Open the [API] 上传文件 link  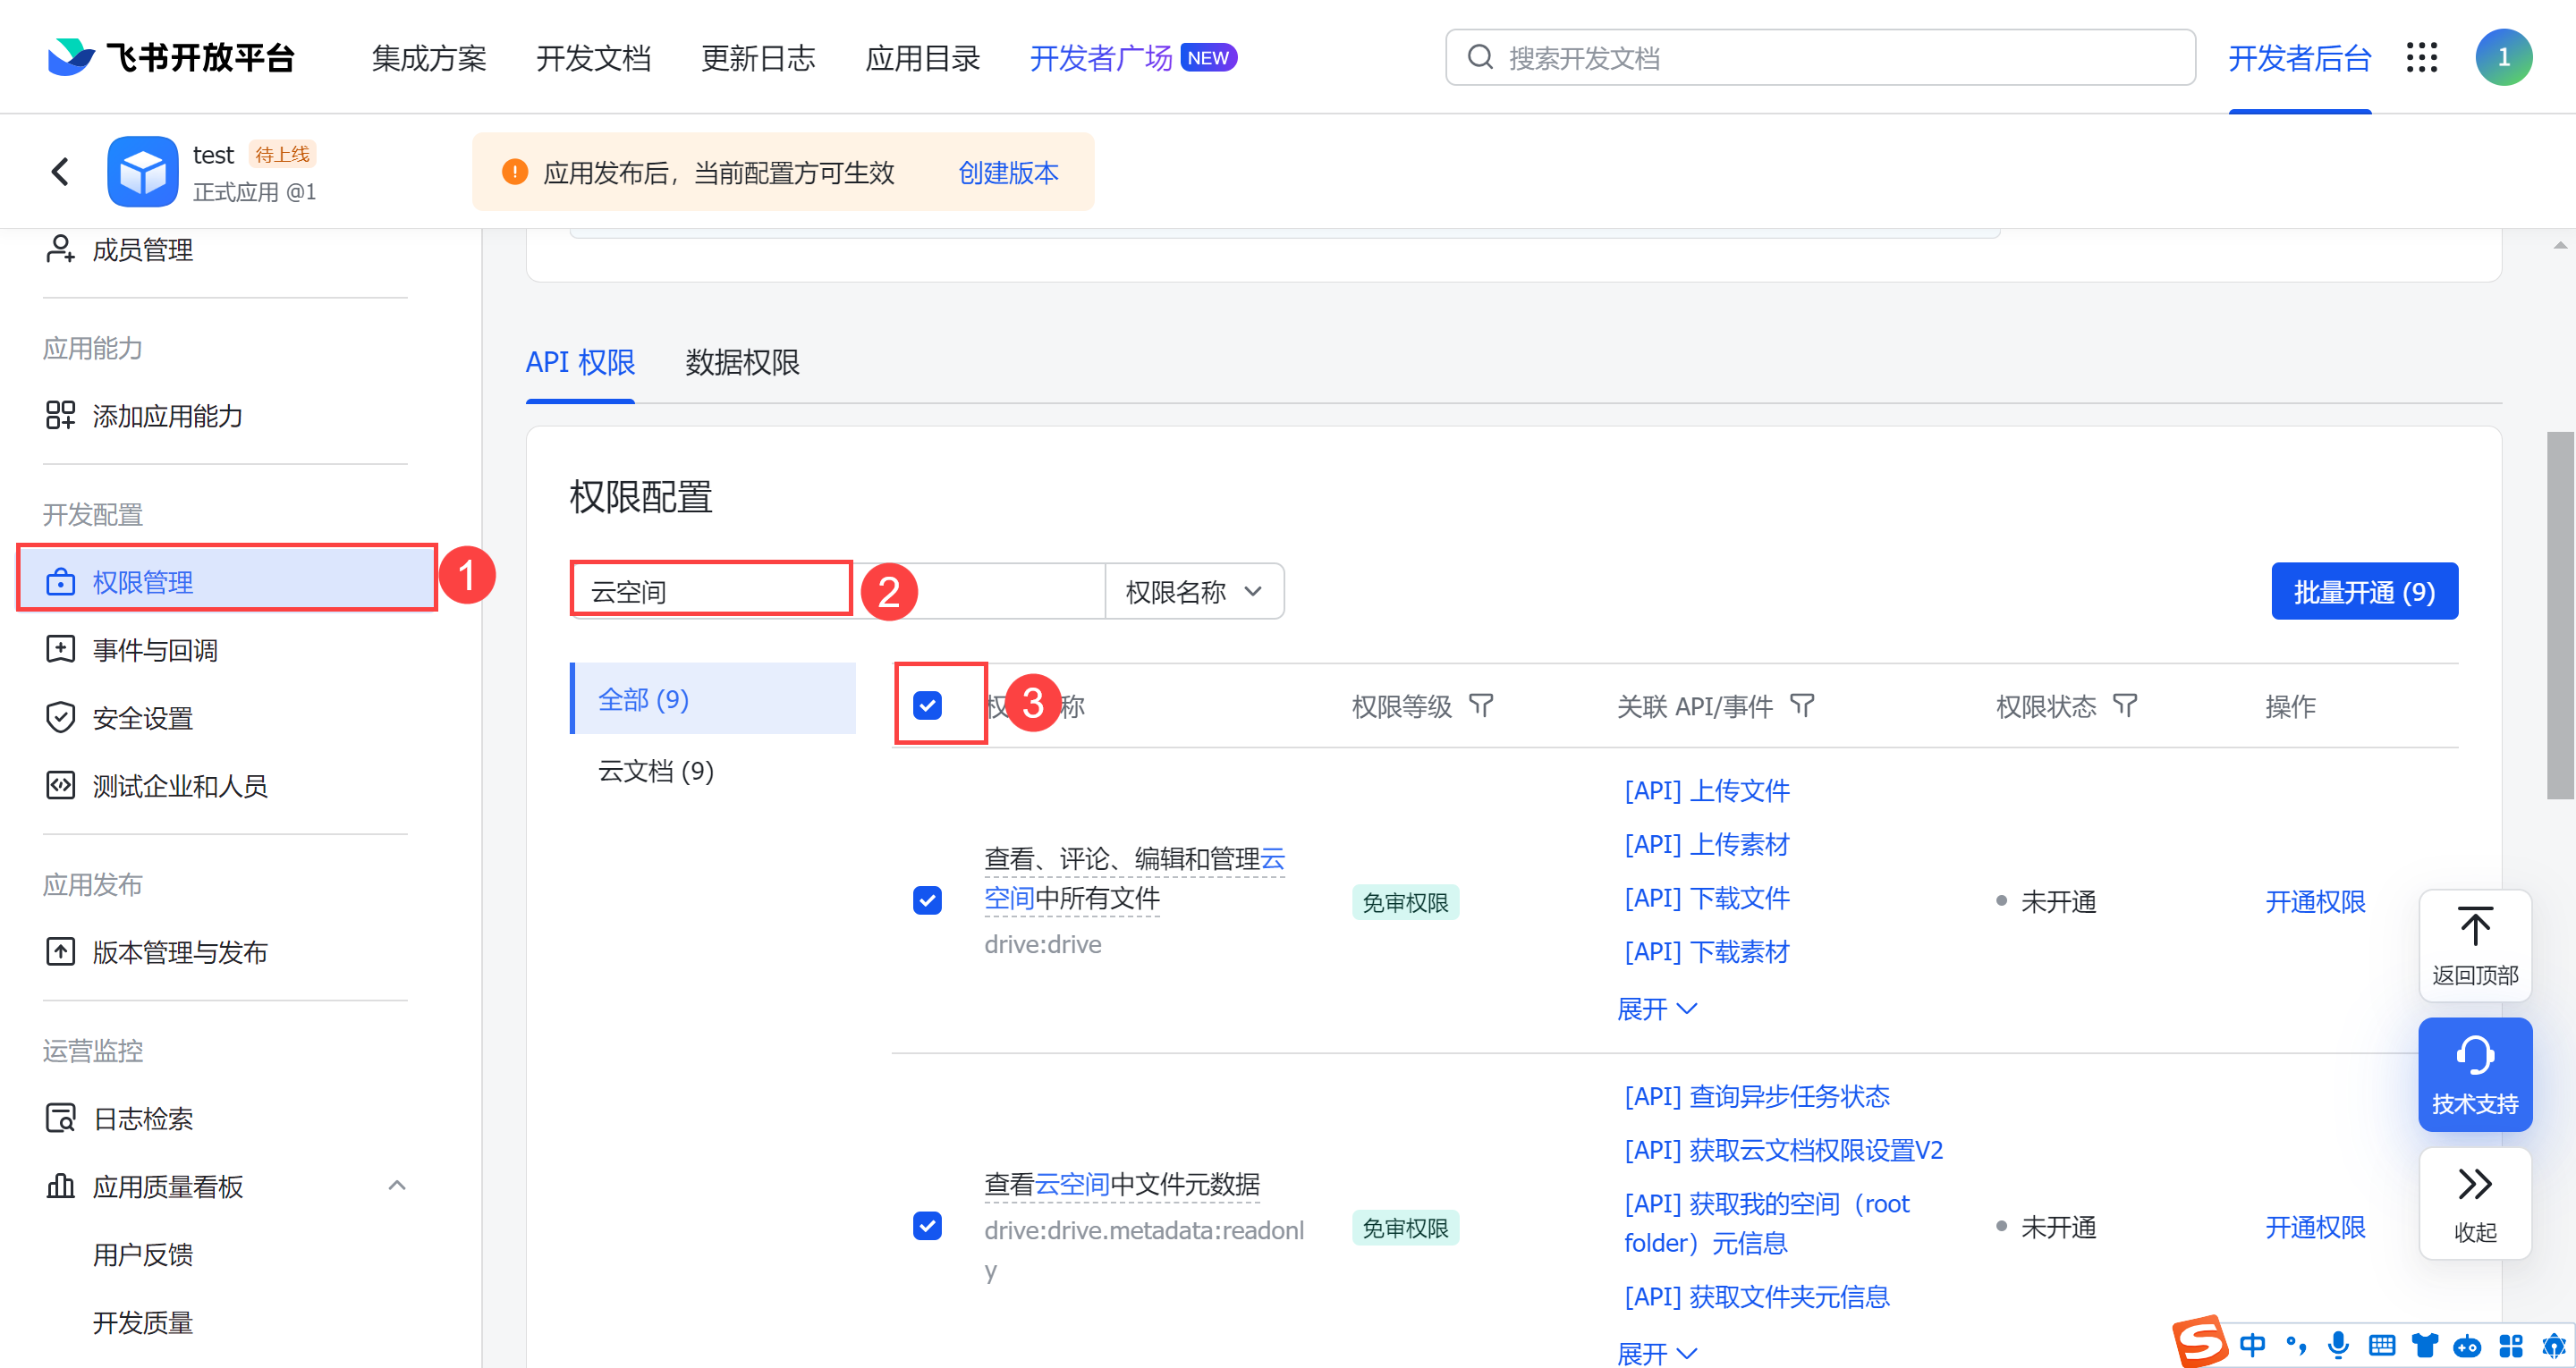(1706, 790)
